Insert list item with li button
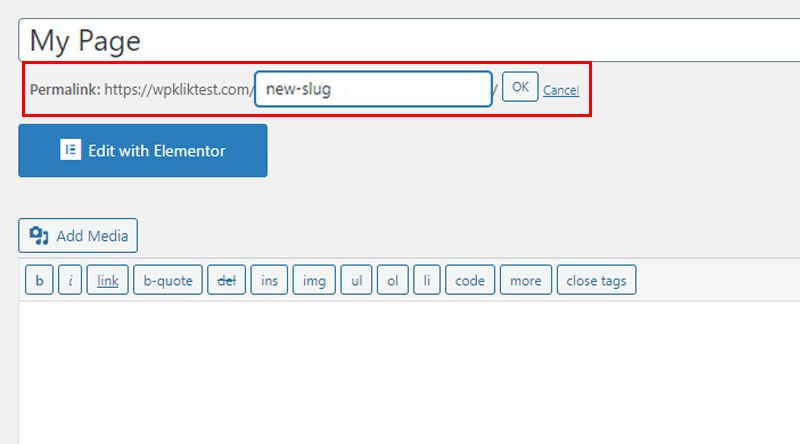 pyautogui.click(x=427, y=280)
